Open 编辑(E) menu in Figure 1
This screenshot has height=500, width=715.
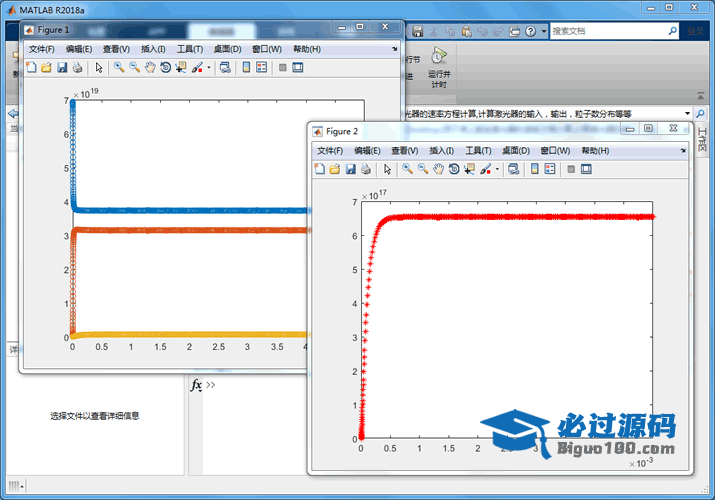(79, 49)
